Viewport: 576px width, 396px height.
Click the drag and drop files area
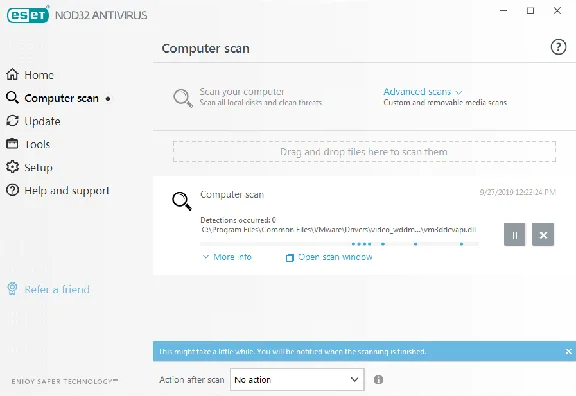[364, 152]
